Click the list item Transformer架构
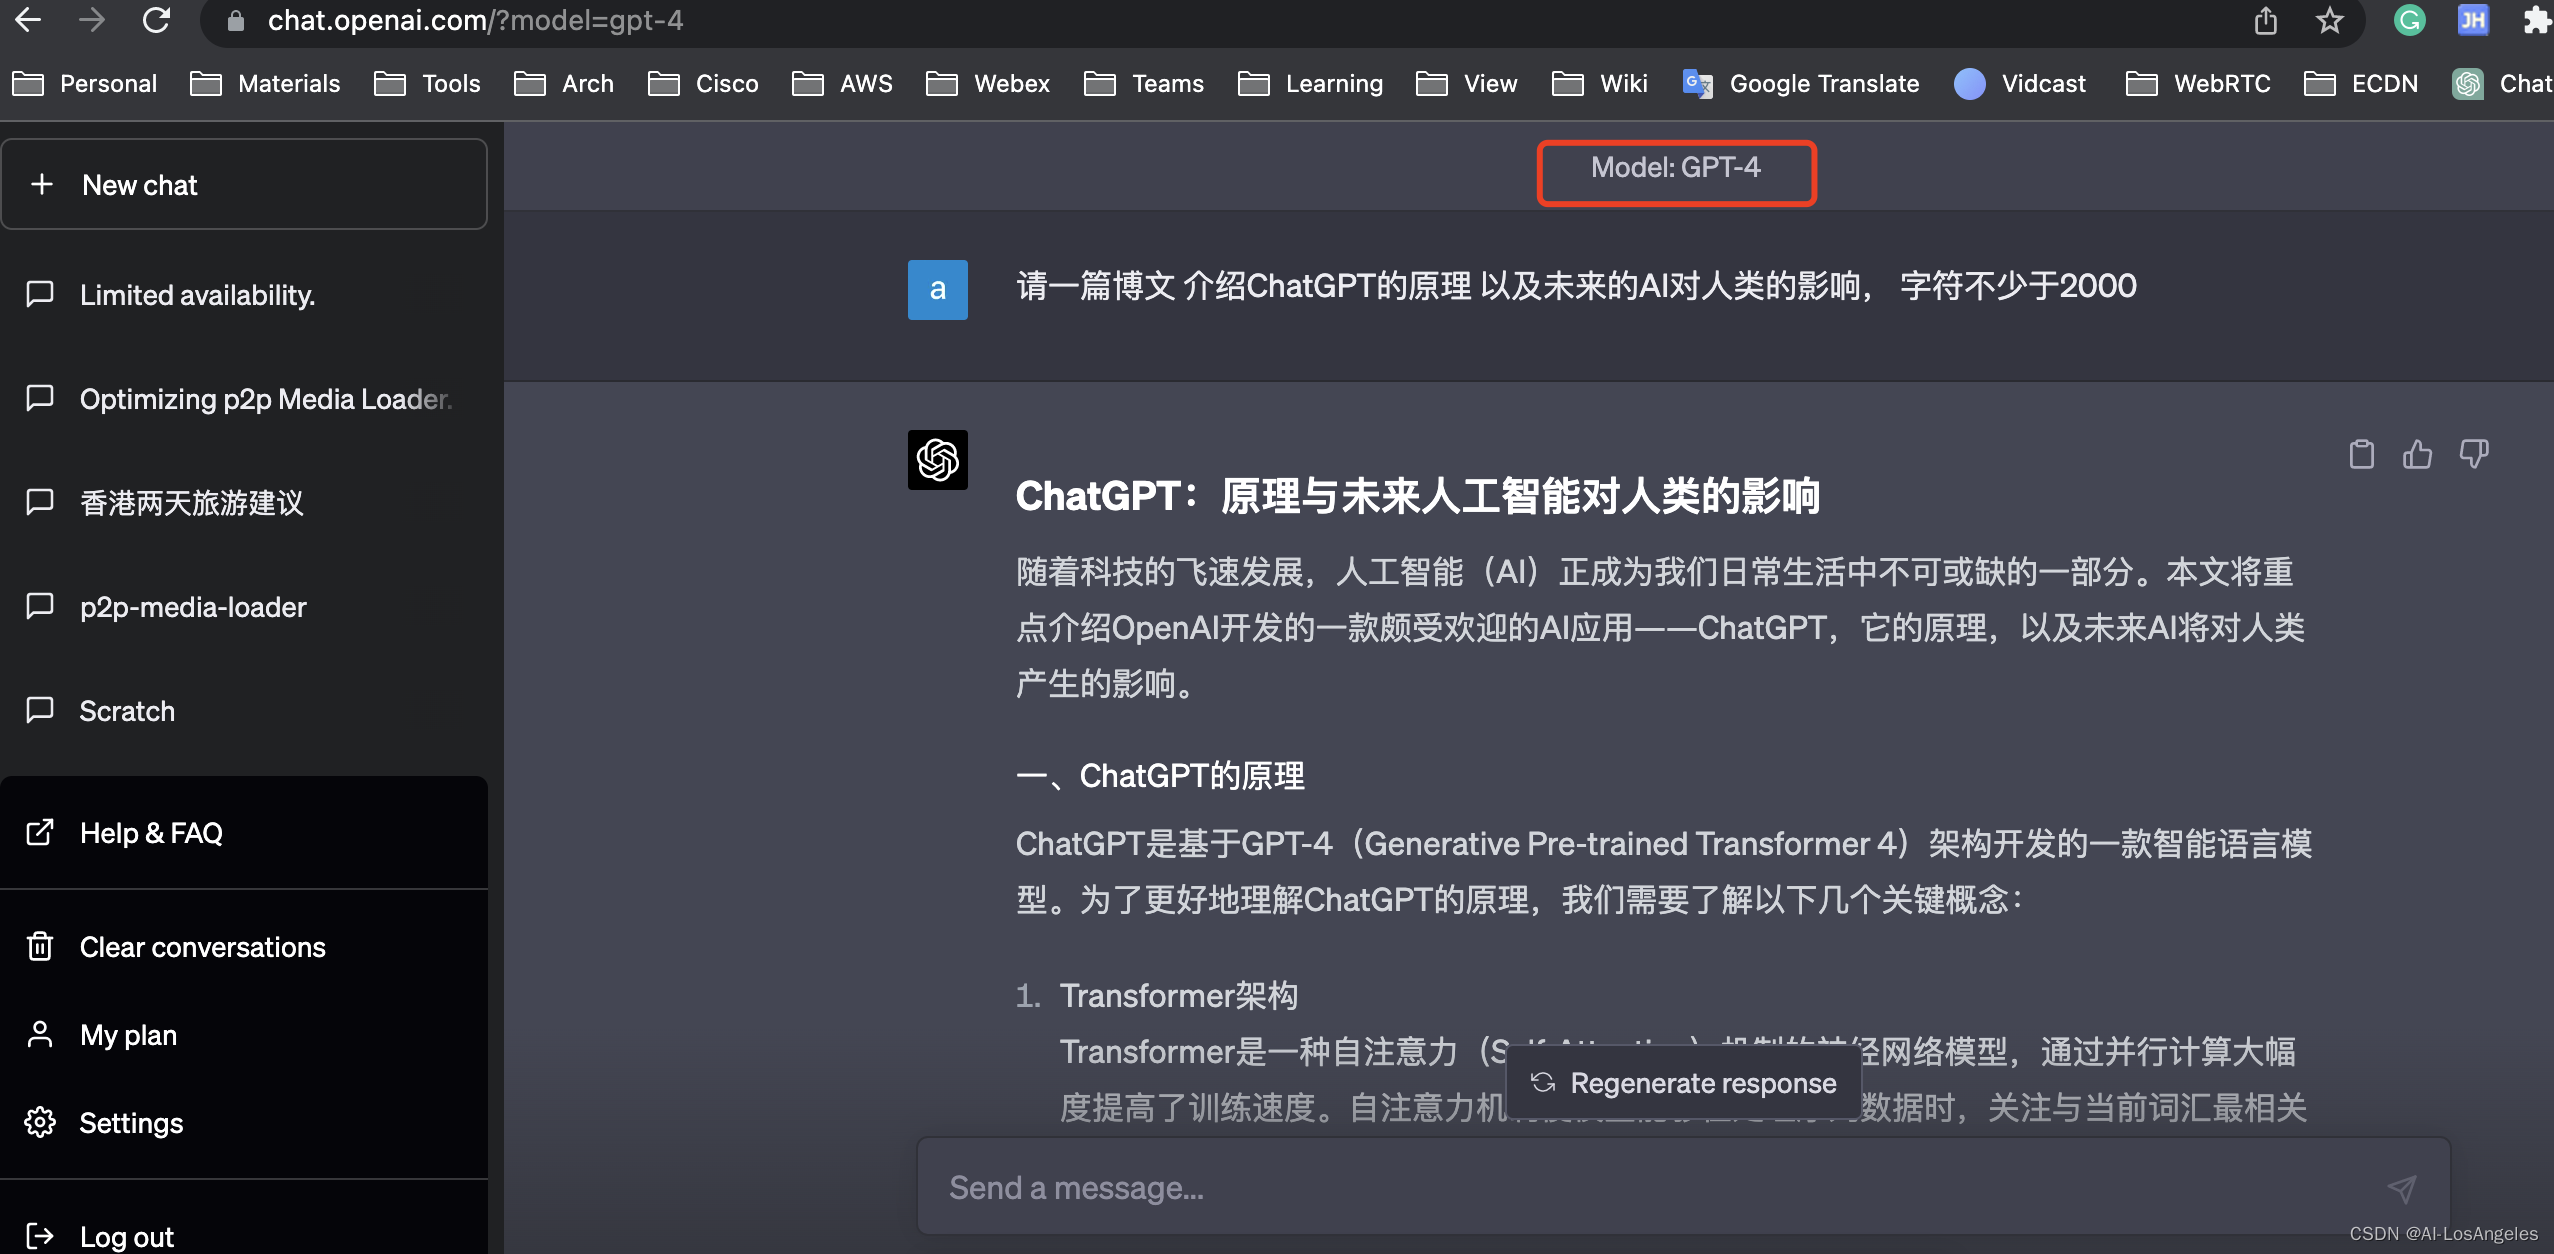2554x1254 pixels. (x=1179, y=996)
